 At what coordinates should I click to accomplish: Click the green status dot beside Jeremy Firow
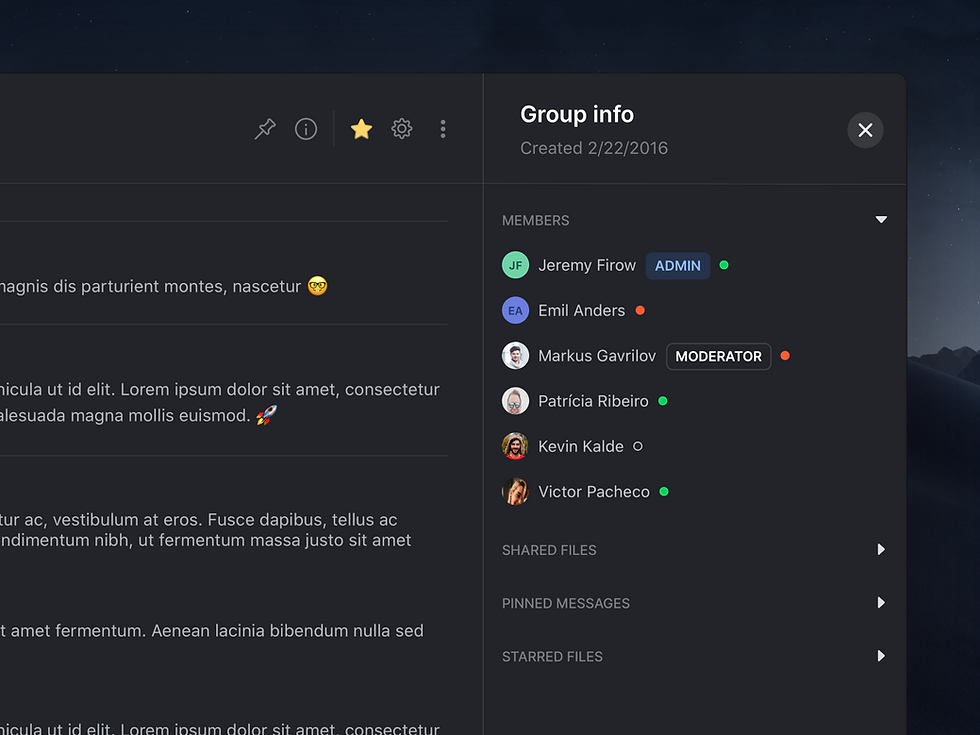[724, 265]
